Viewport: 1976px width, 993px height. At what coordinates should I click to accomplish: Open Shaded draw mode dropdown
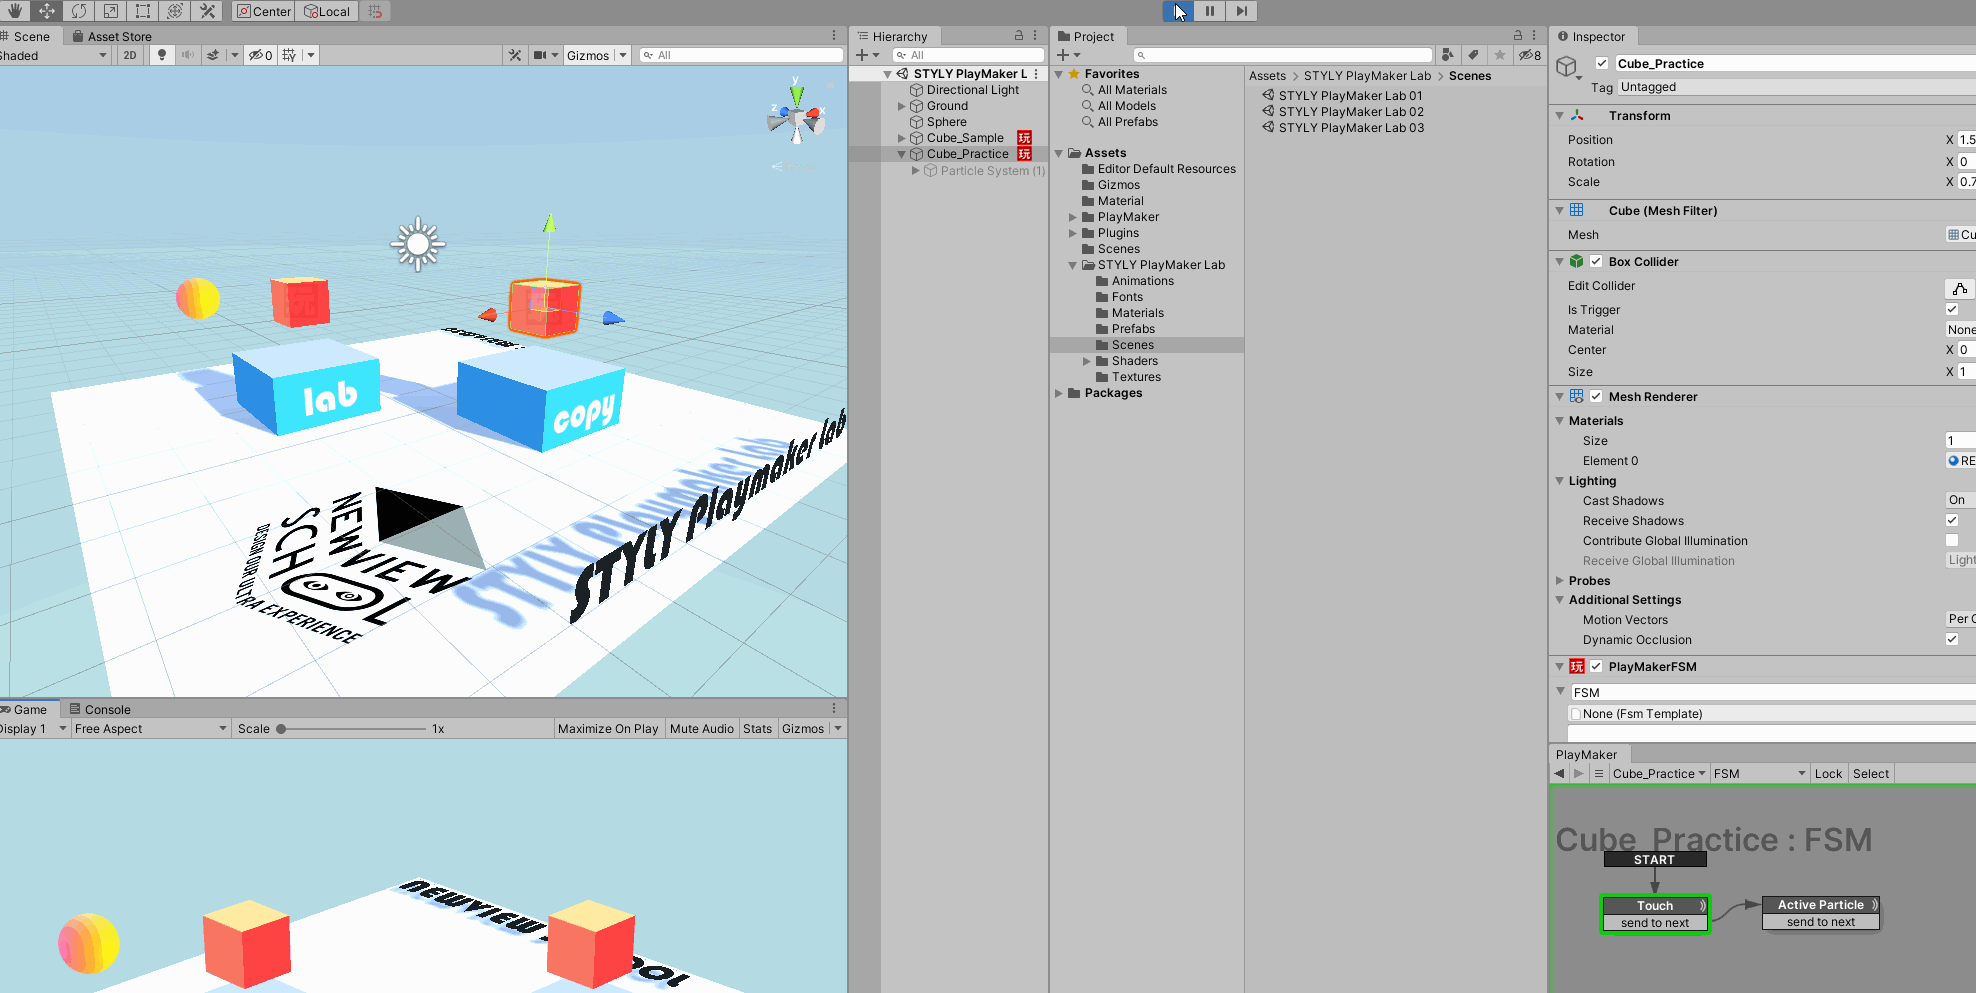(x=55, y=55)
